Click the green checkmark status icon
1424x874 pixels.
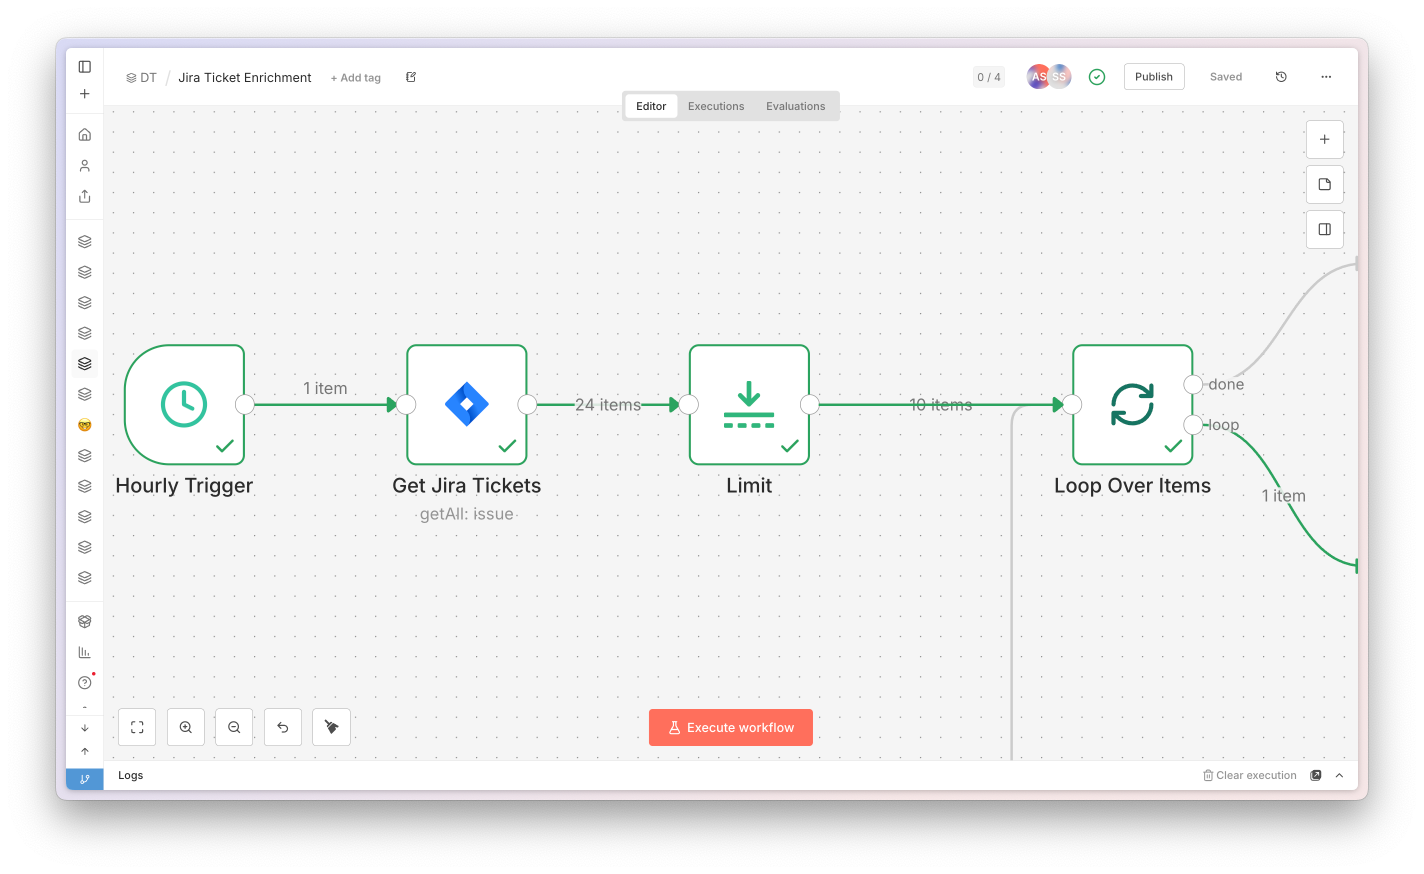click(1097, 77)
